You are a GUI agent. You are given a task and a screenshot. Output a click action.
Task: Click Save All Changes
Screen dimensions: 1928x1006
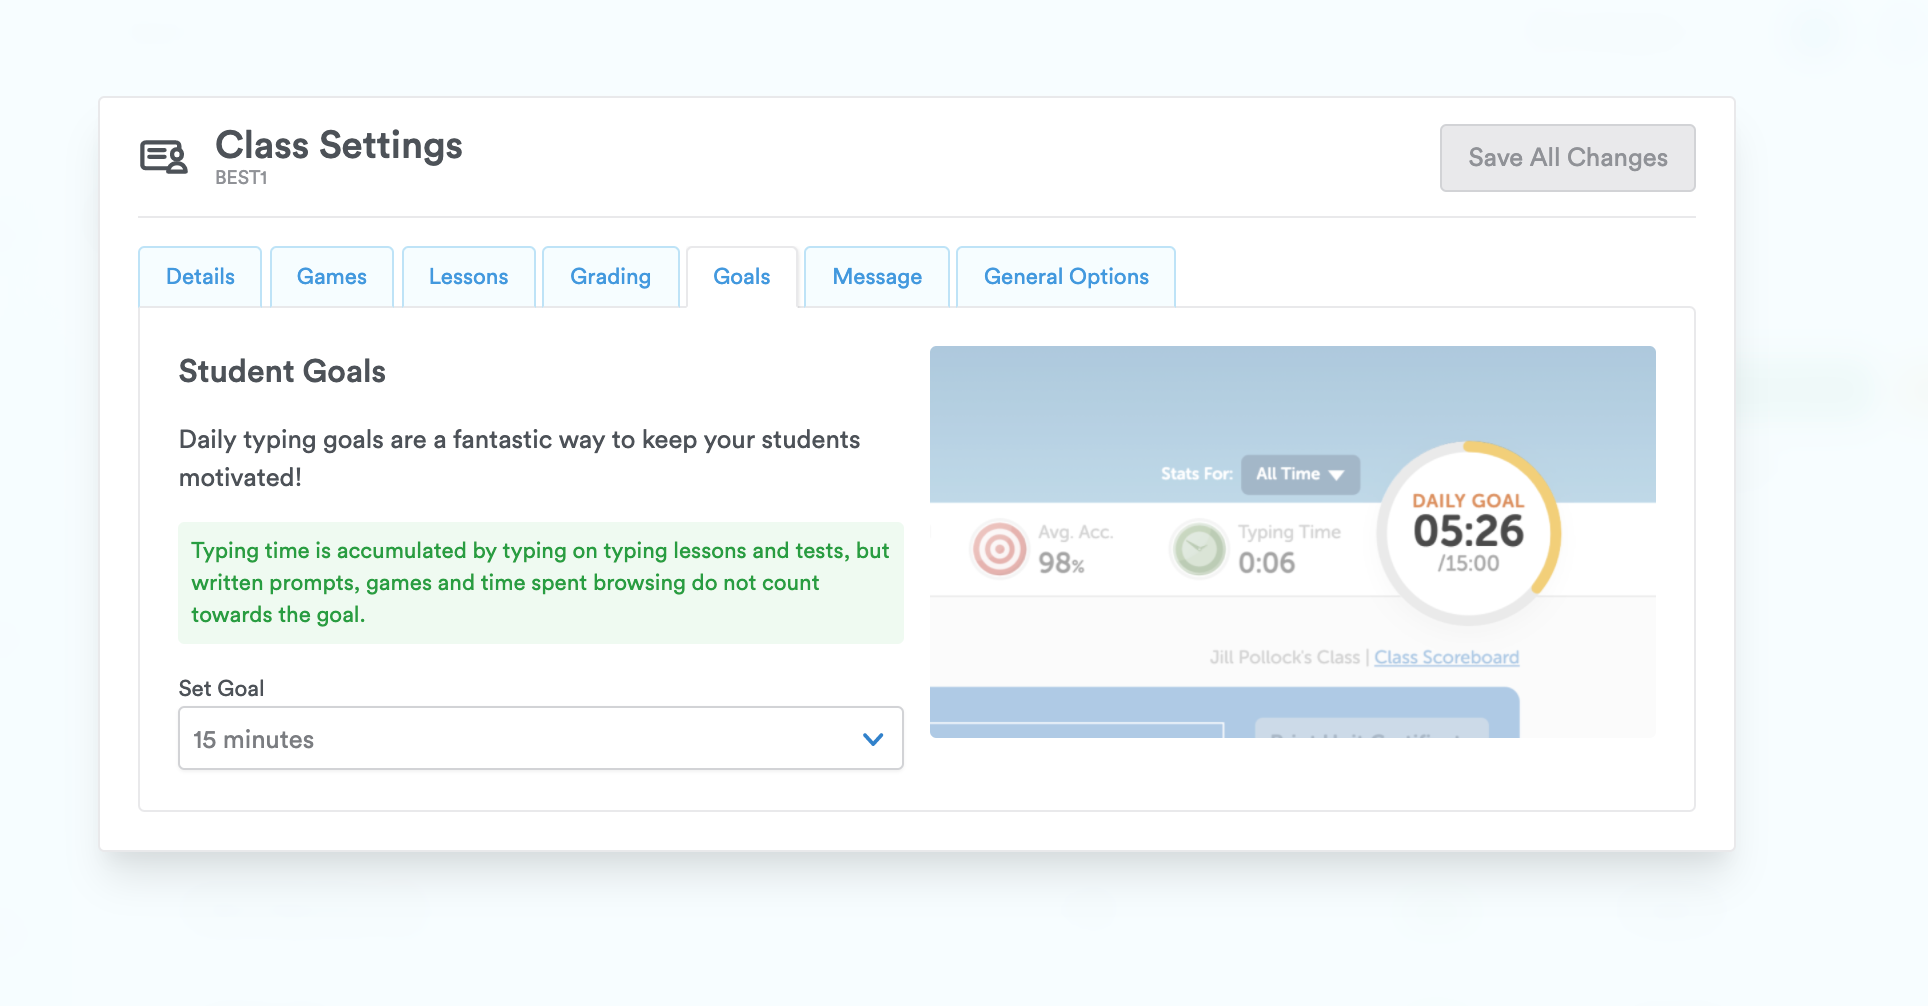pyautogui.click(x=1566, y=157)
